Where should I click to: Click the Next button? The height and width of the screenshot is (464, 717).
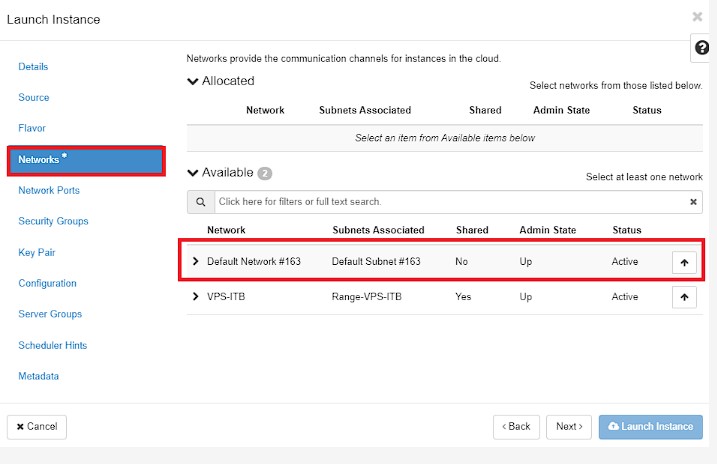pos(569,427)
